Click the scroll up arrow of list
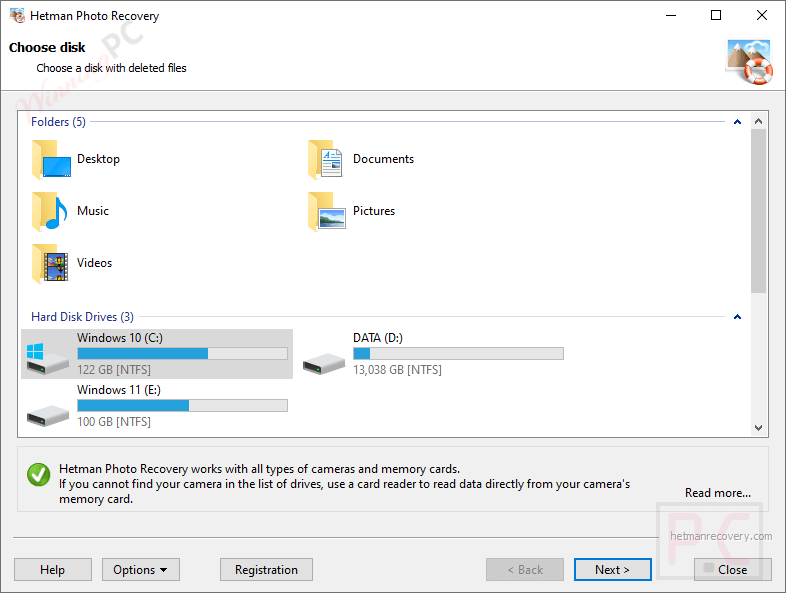The height and width of the screenshot is (593, 786). (x=758, y=121)
